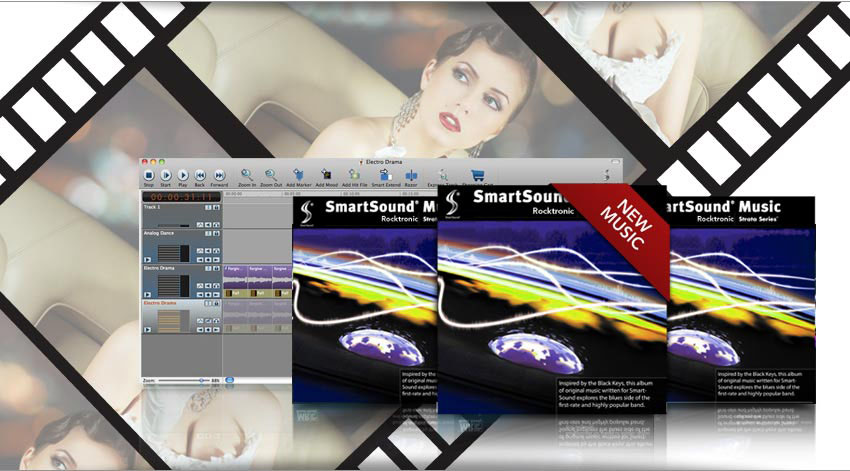Image resolution: width=850 pixels, height=471 pixels.
Task: Open info button on Track 1
Action: click(208, 208)
